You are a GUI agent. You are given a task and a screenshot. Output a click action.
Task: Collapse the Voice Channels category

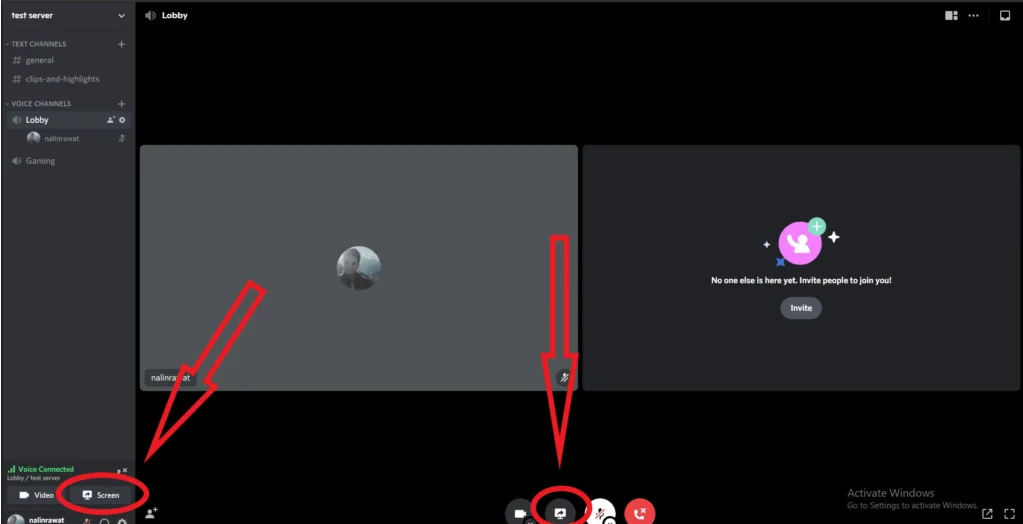click(40, 104)
